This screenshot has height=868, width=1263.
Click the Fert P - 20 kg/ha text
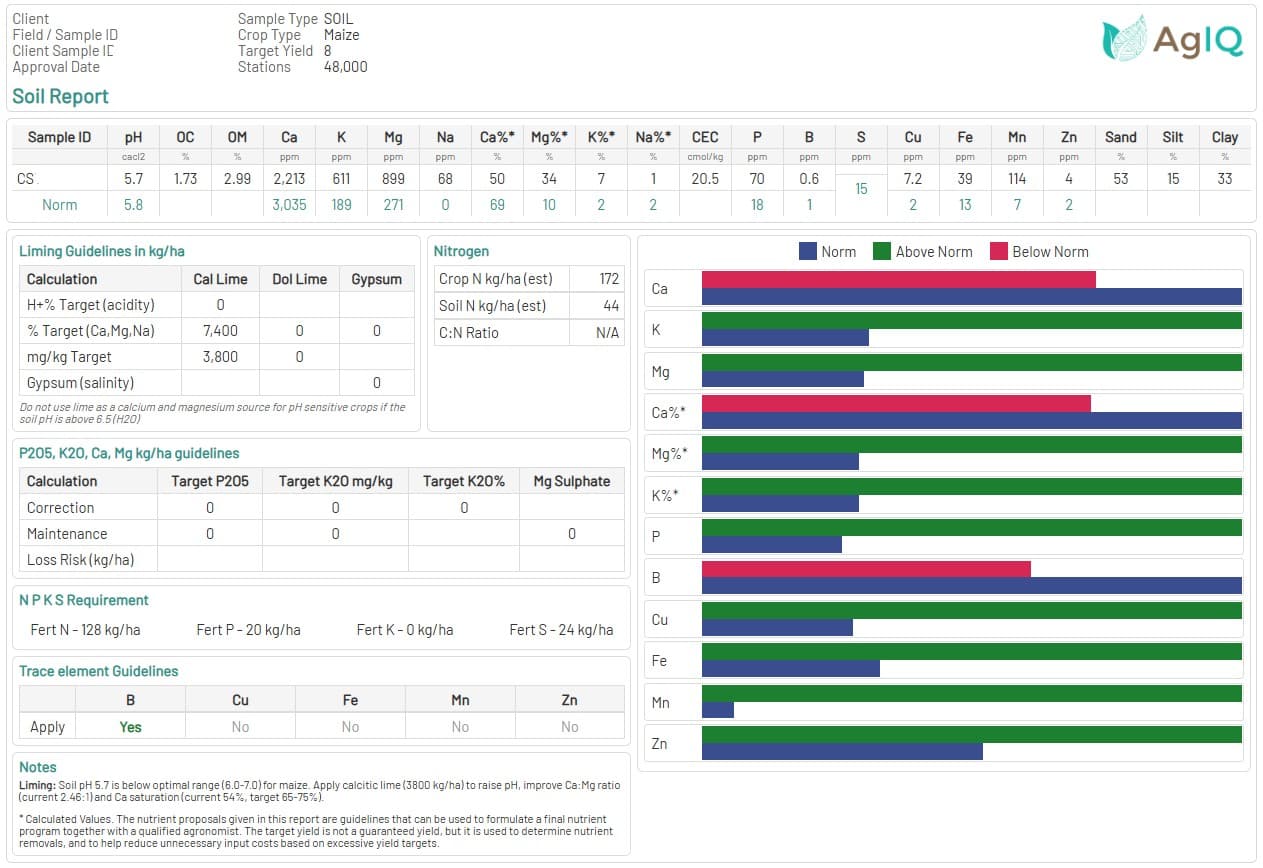coord(249,630)
